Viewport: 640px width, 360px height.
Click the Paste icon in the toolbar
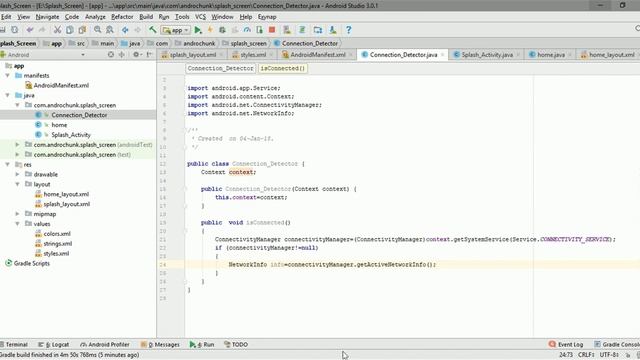click(82, 30)
